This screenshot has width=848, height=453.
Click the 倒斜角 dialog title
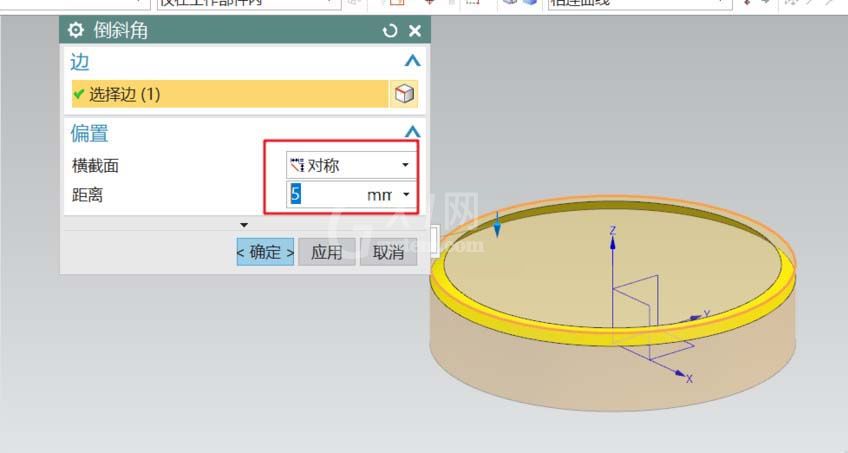pyautogui.click(x=121, y=31)
